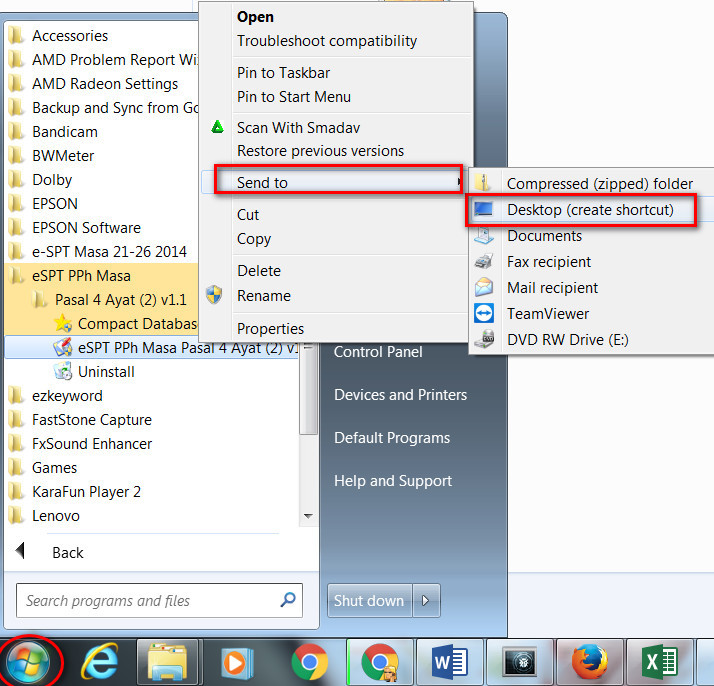The width and height of the screenshot is (714, 686).
Task: Send to Documents
Action: point(544,236)
